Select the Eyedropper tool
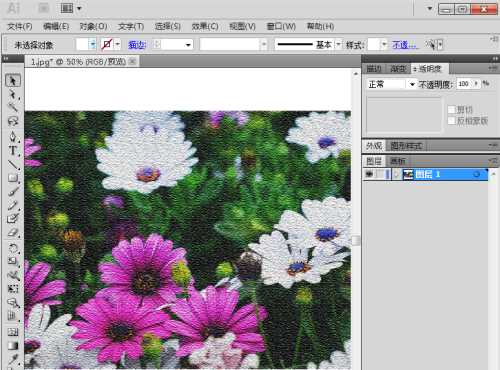The width and height of the screenshot is (500, 370). 13,359
